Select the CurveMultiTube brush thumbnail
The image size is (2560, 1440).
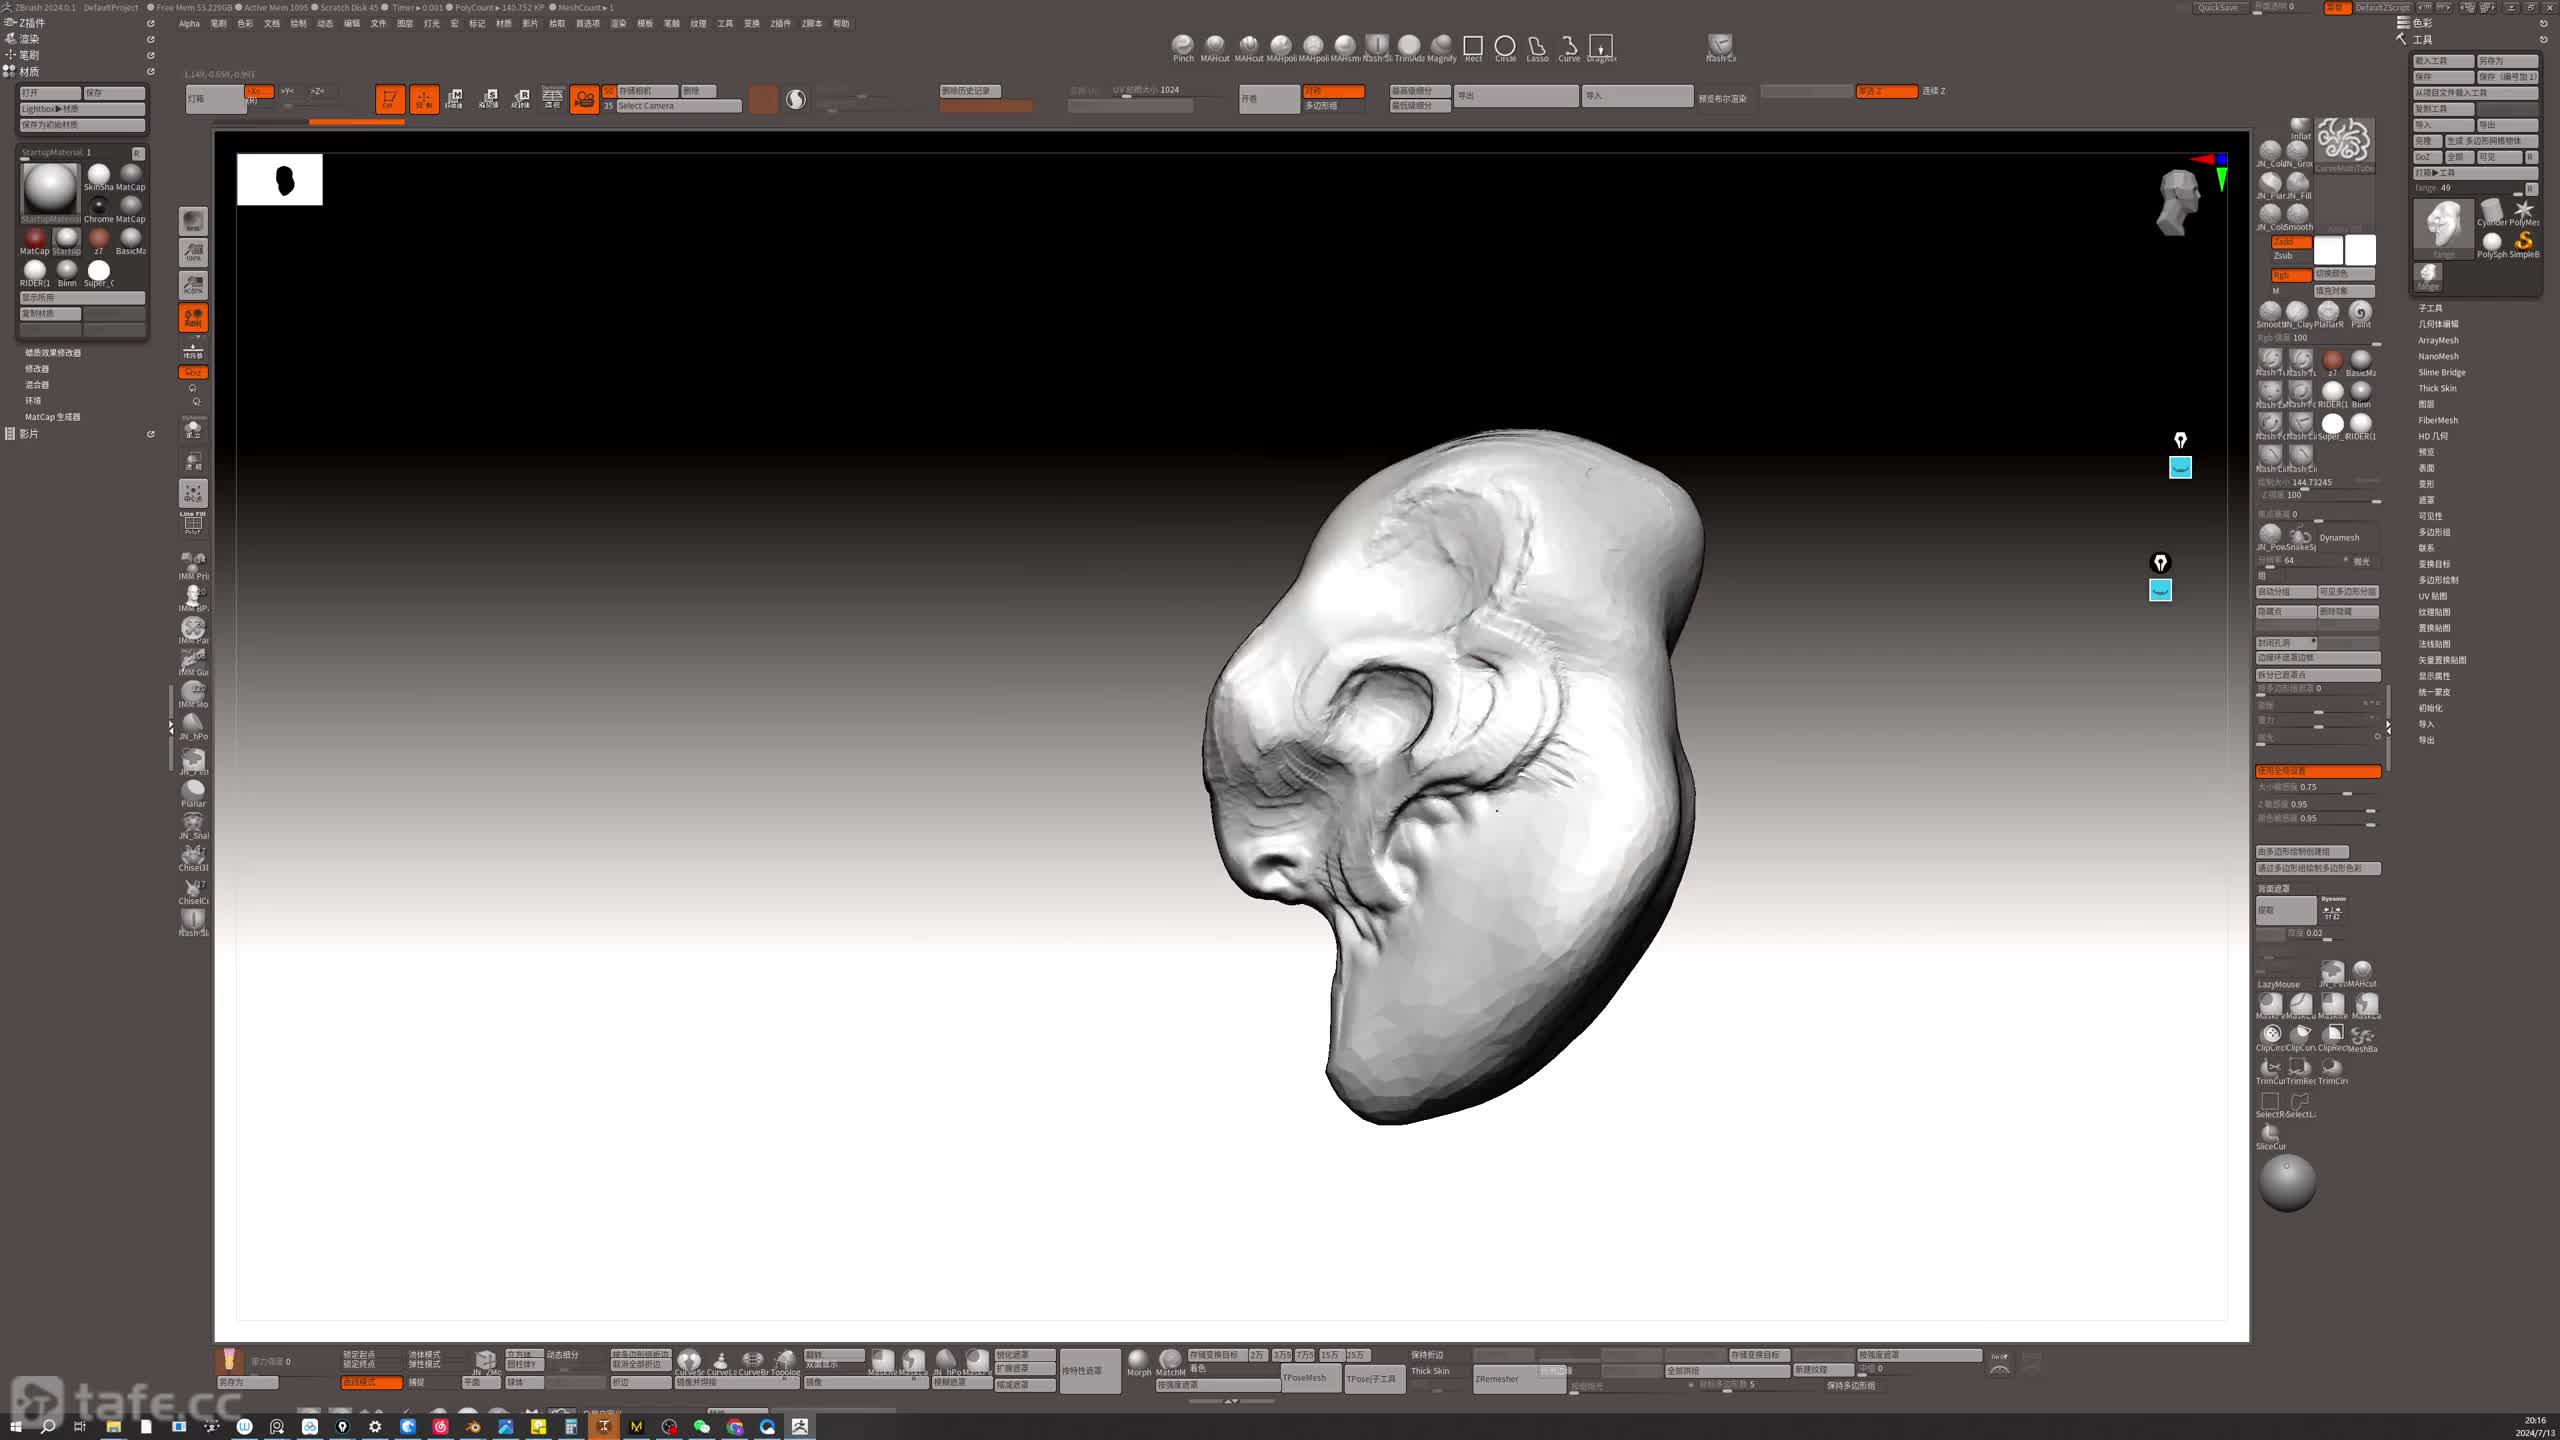(x=2344, y=142)
